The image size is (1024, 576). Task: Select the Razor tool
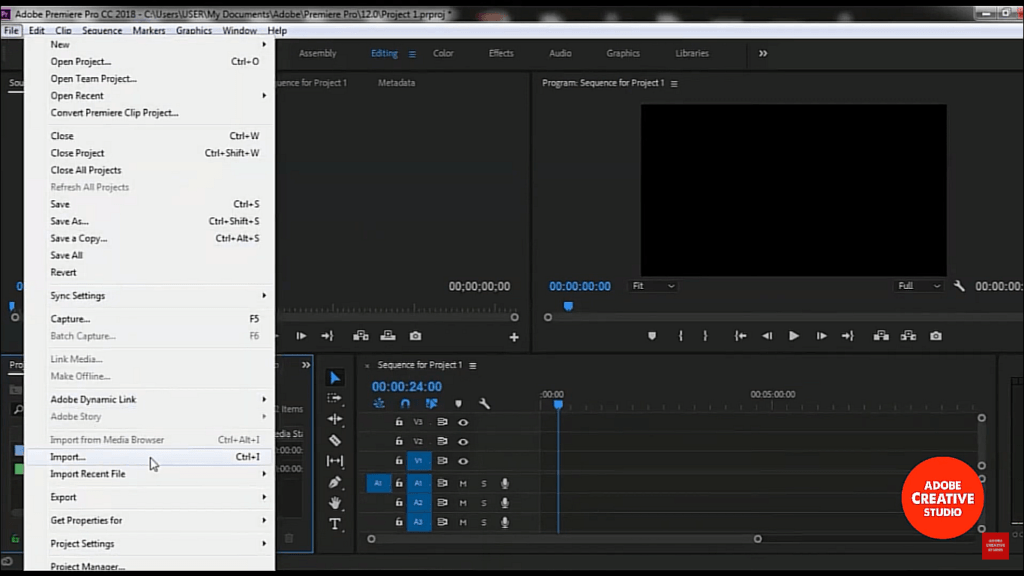click(334, 440)
